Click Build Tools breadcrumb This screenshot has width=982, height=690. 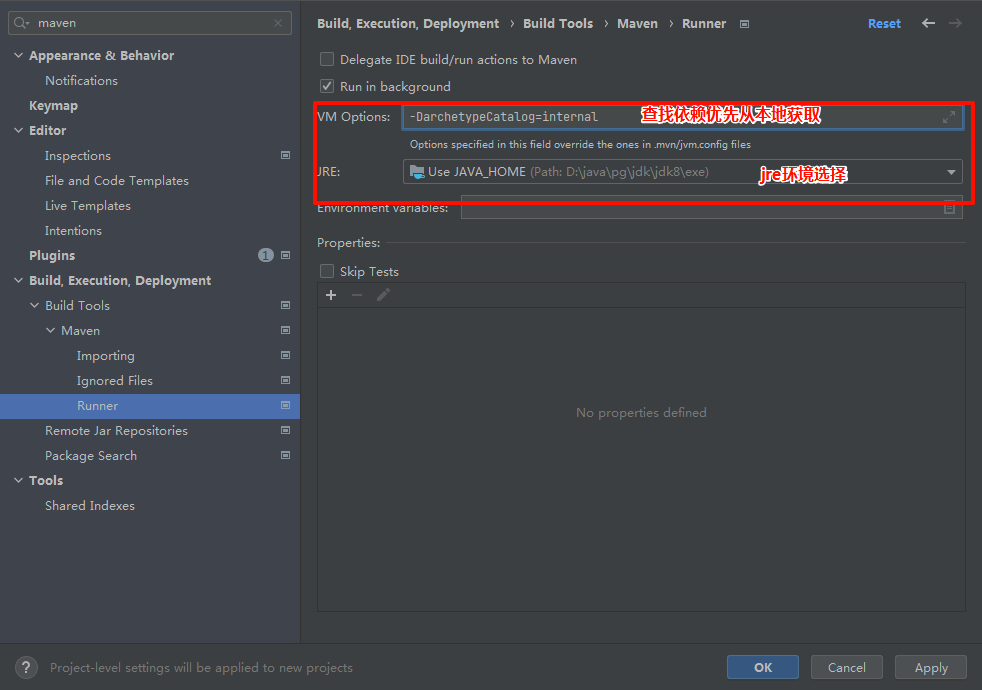click(x=558, y=24)
